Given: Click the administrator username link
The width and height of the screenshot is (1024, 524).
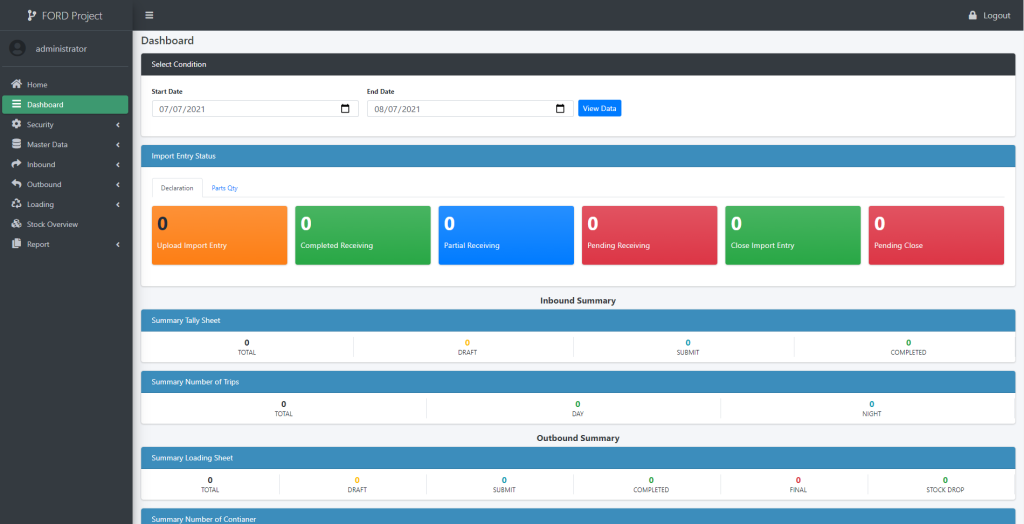Looking at the screenshot, I should [x=61, y=49].
